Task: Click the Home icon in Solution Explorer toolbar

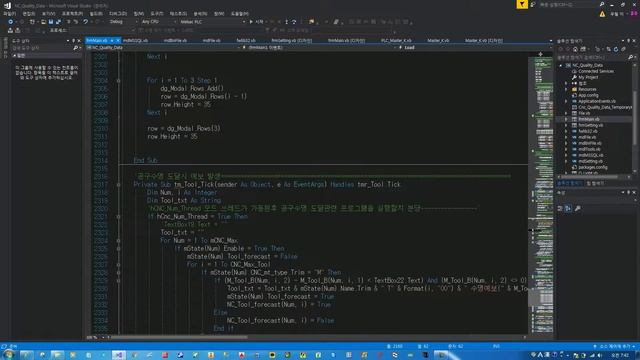Action: coord(575,49)
